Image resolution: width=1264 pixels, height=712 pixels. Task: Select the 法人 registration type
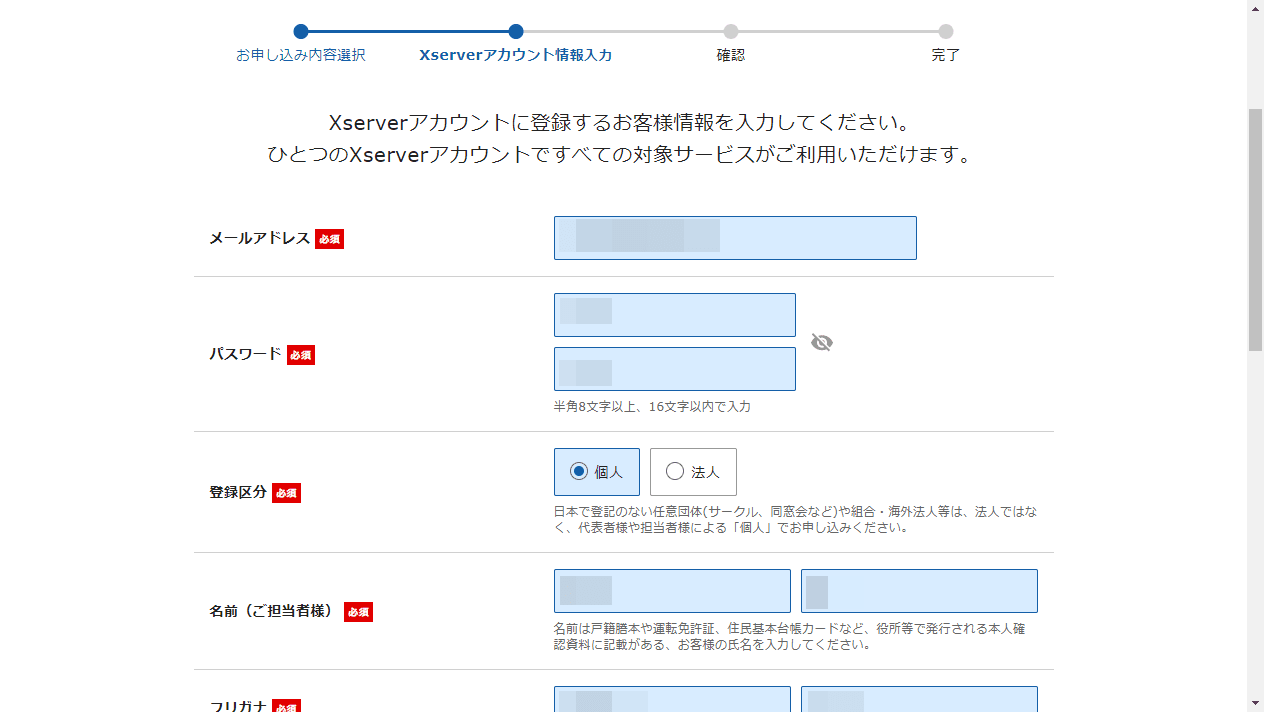pos(693,472)
